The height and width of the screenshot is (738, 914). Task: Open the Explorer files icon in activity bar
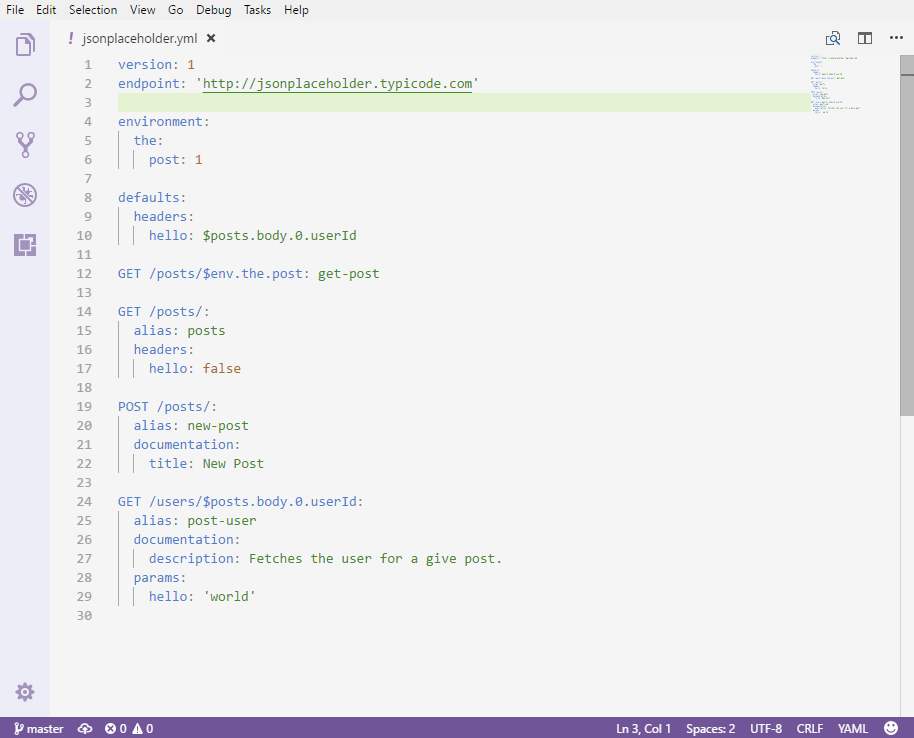point(25,45)
